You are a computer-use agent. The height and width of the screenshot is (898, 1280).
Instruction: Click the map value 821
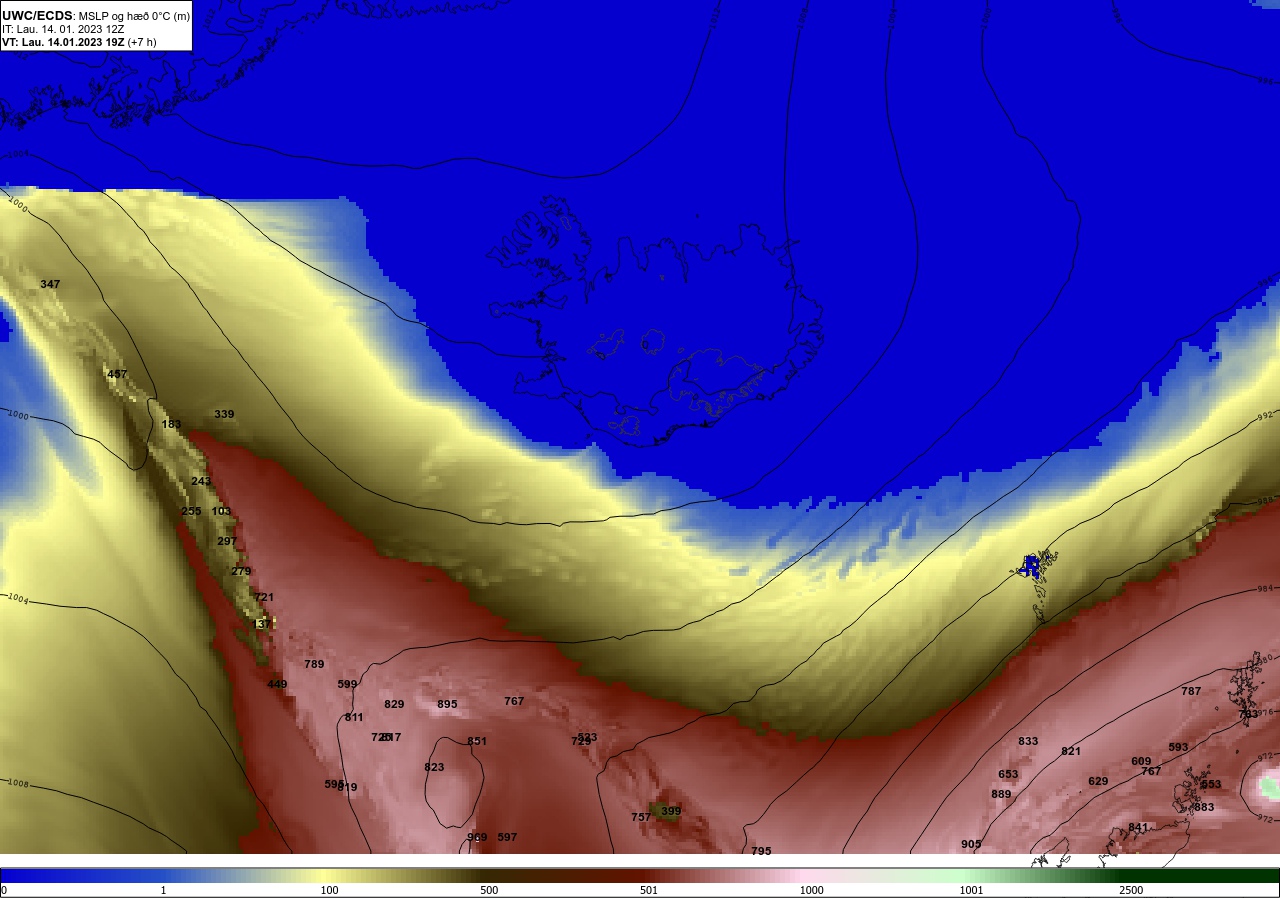tap(1071, 751)
